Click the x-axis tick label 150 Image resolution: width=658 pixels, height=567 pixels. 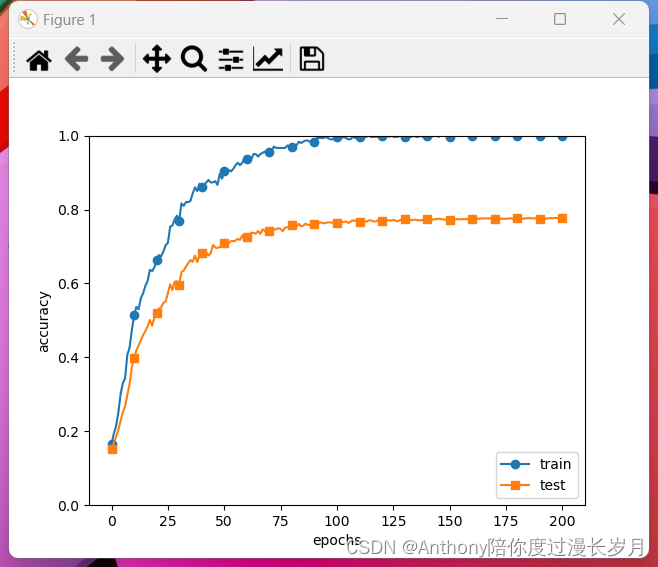coord(449,521)
